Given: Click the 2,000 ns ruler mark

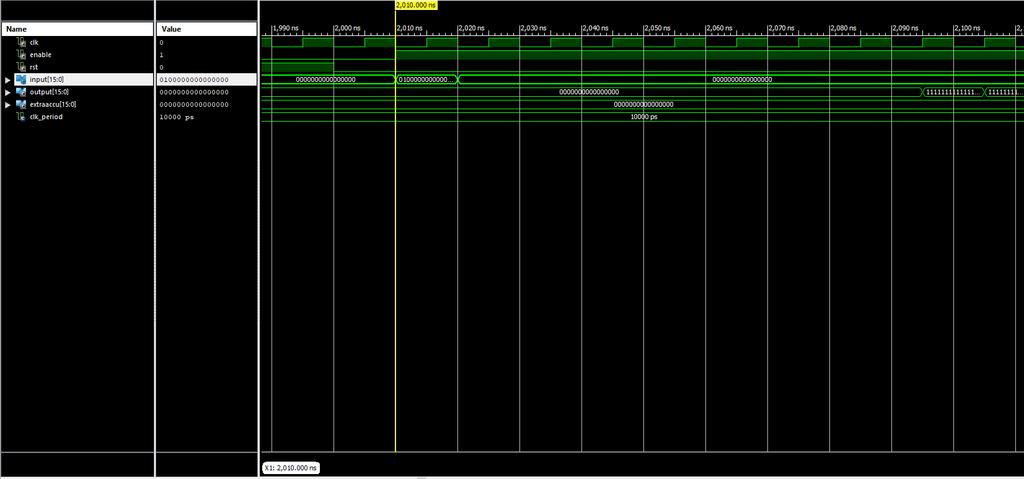Looking at the screenshot, I should click(x=347, y=28).
